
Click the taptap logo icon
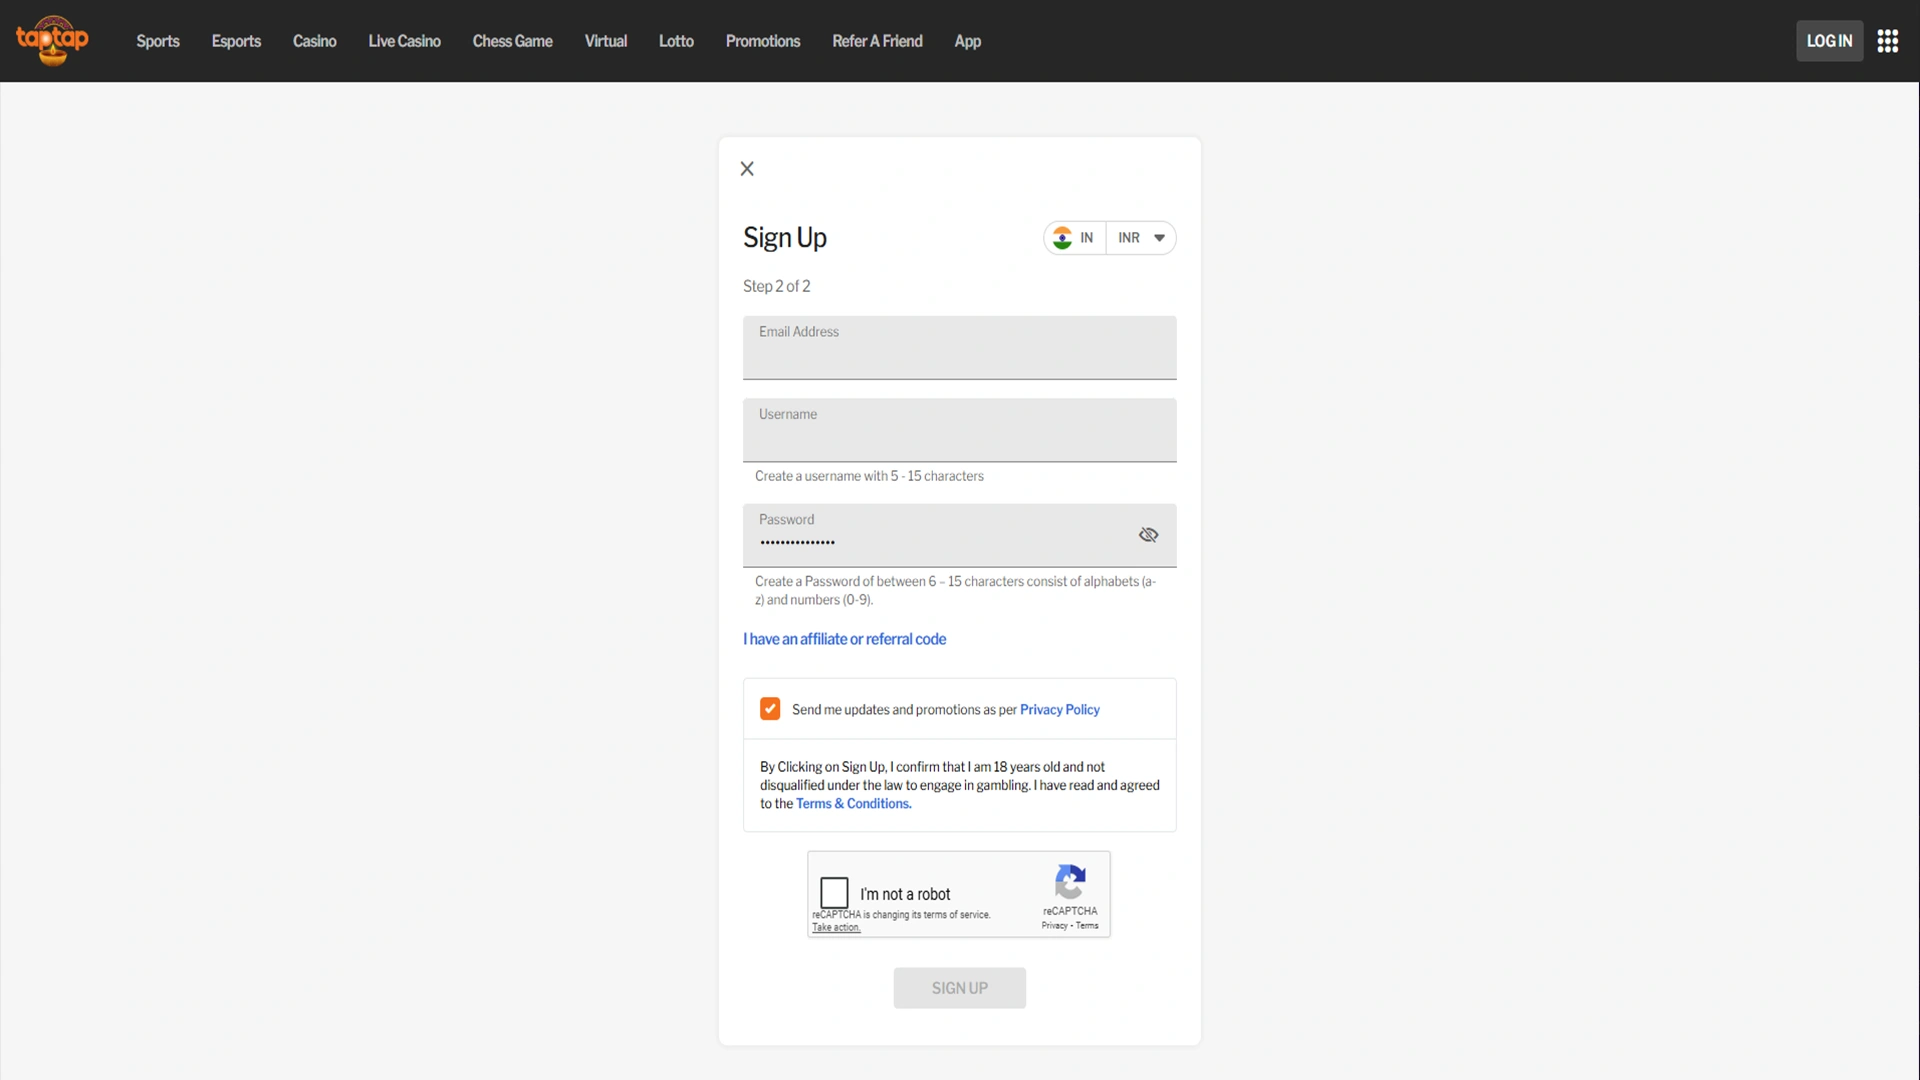tap(52, 40)
